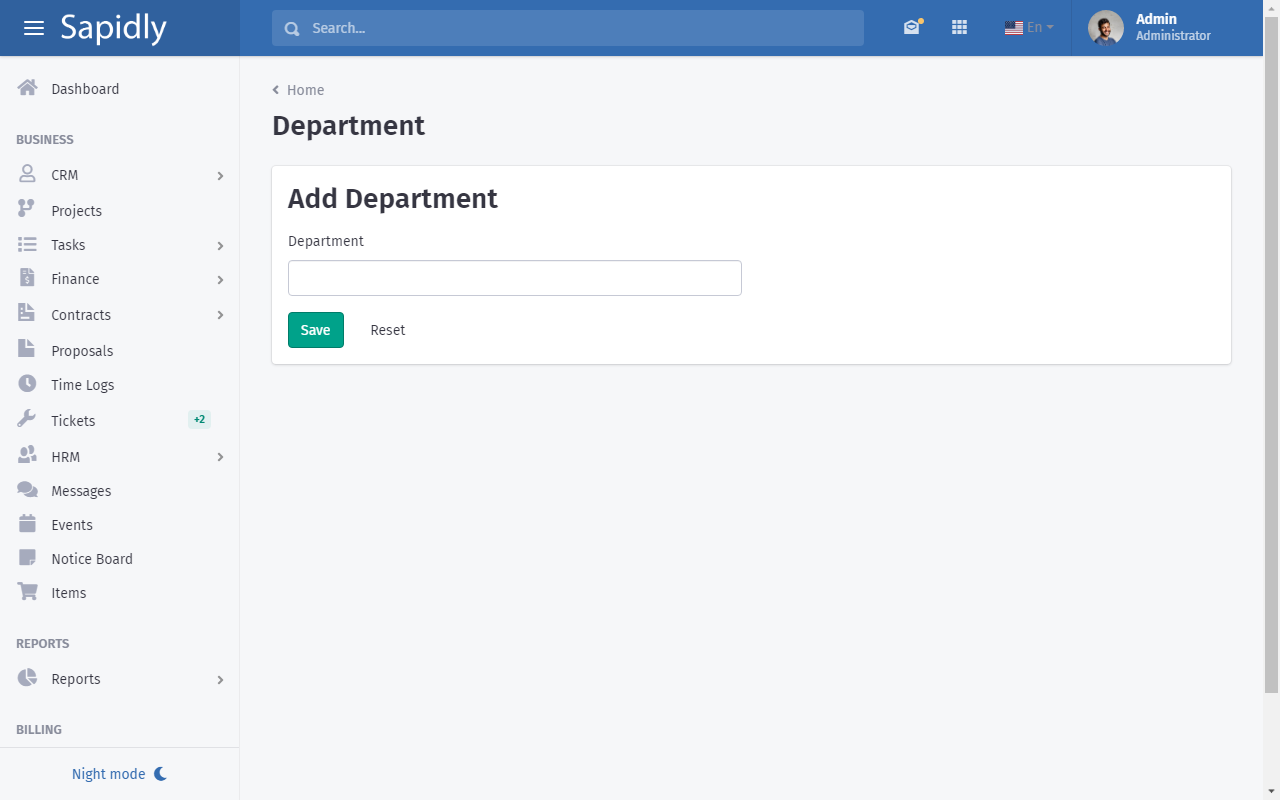Expand the HRM submenu chevron
1280x800 pixels.
[220, 457]
